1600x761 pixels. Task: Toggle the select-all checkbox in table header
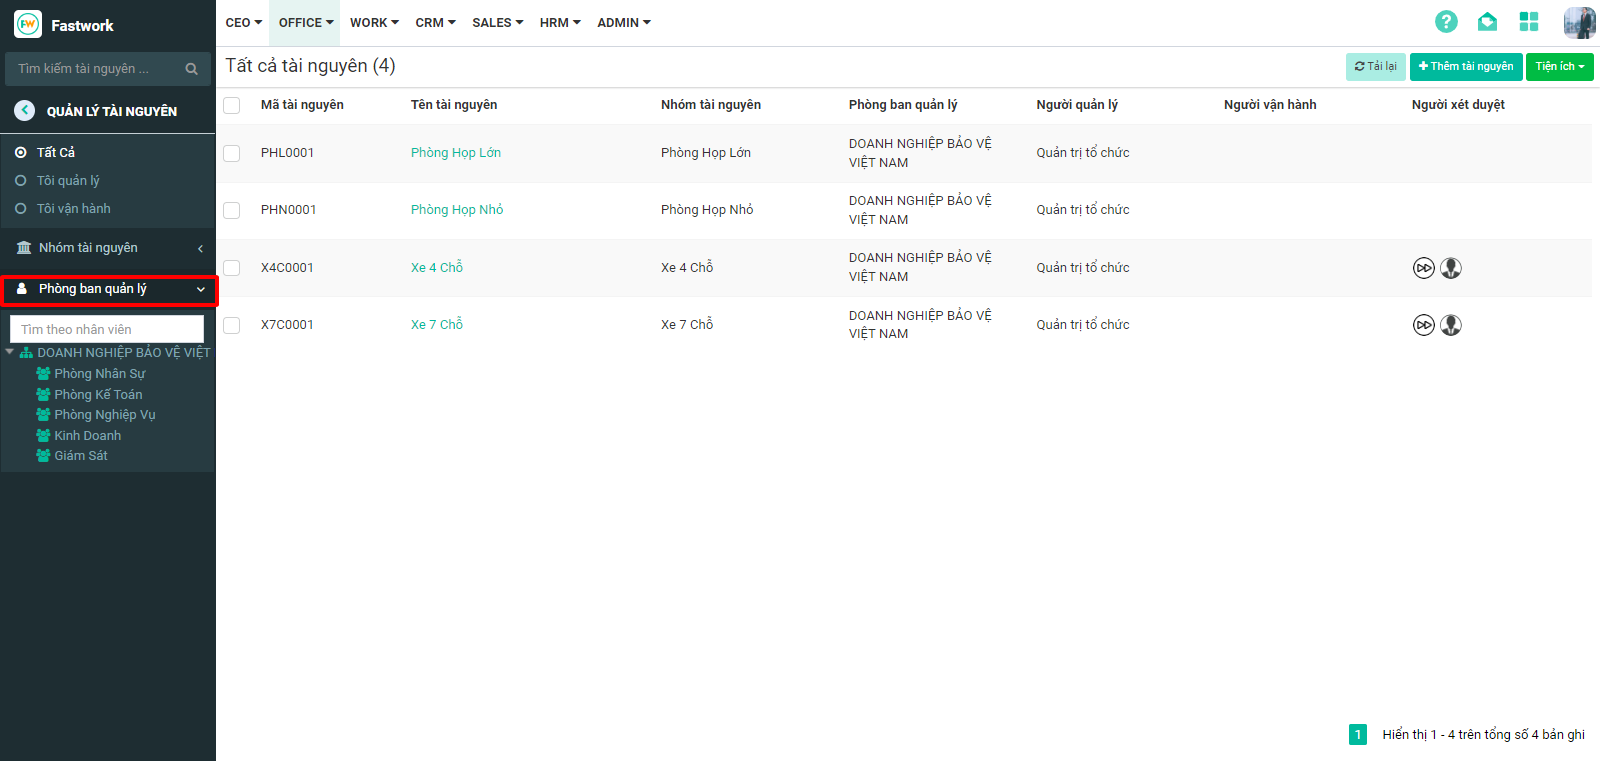click(x=232, y=105)
